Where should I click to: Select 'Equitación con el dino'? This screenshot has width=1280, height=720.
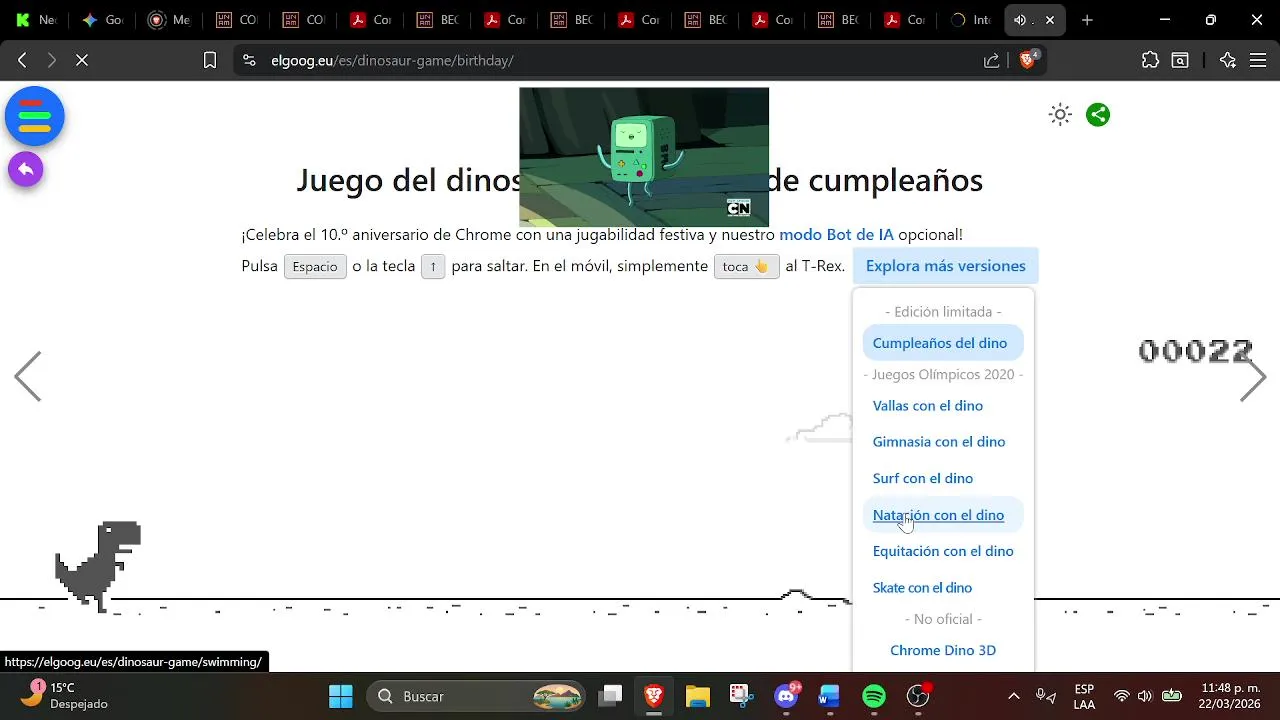tap(943, 551)
